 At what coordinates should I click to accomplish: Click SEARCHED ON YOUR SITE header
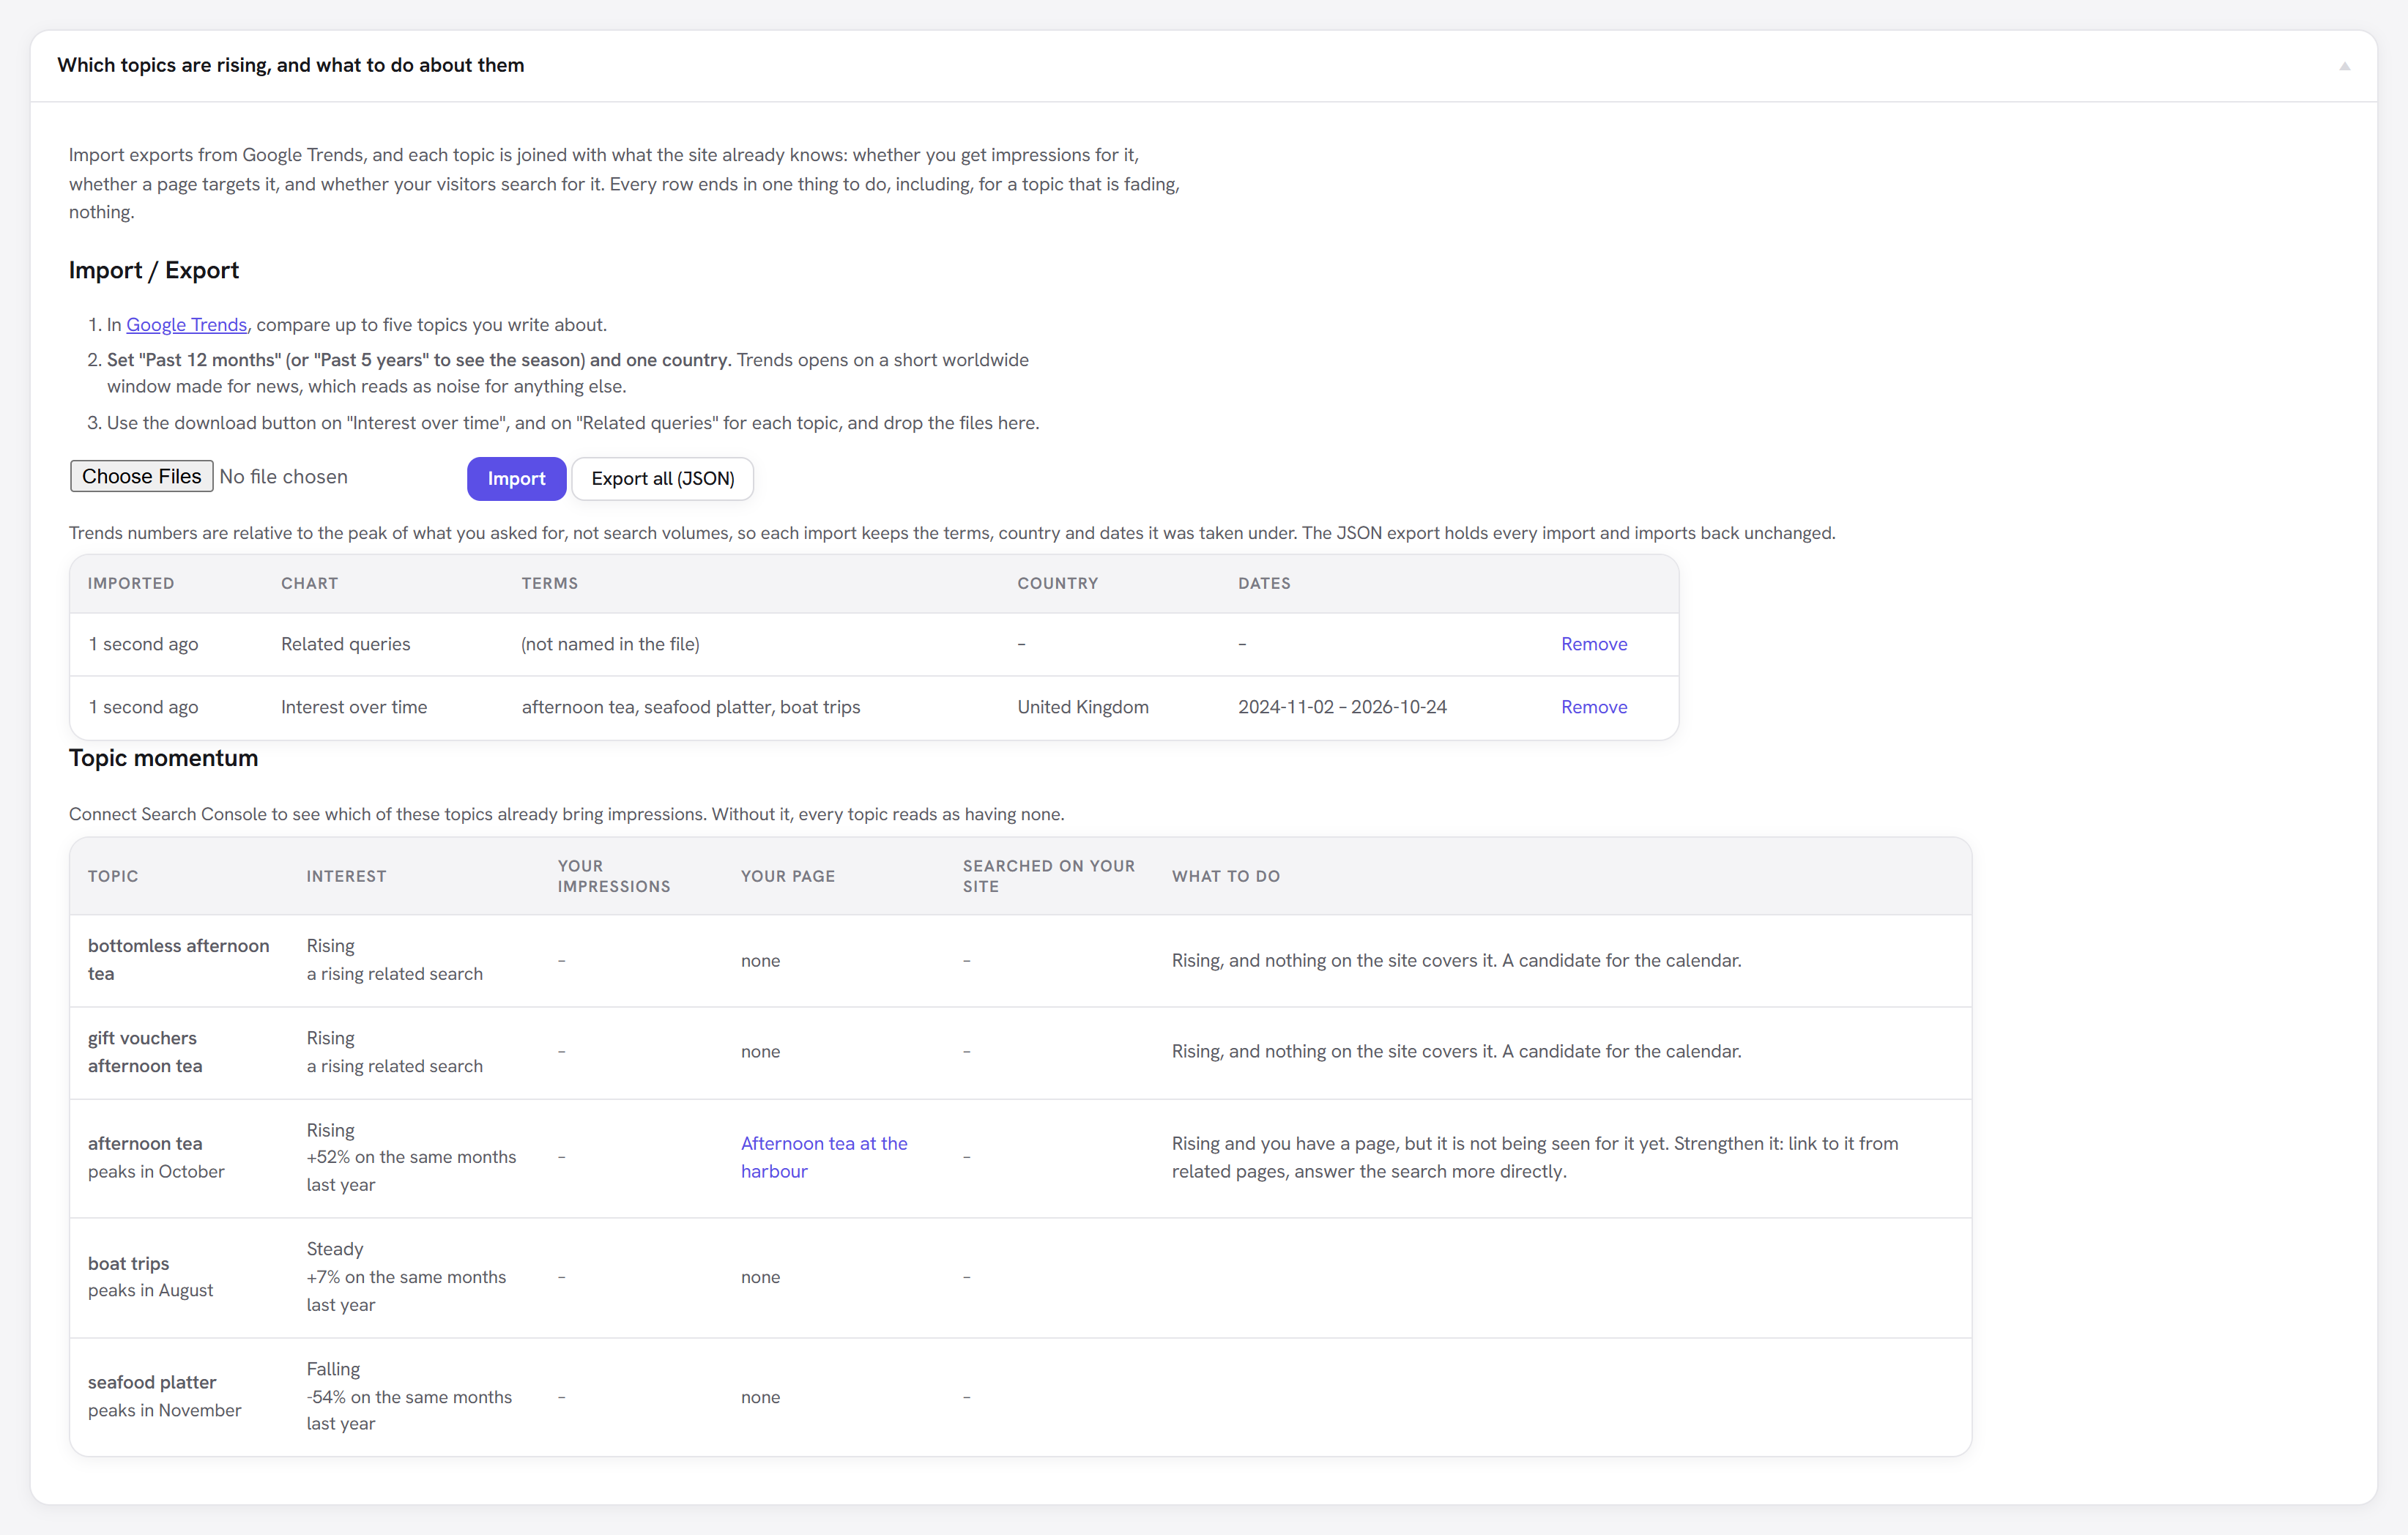click(x=1049, y=876)
